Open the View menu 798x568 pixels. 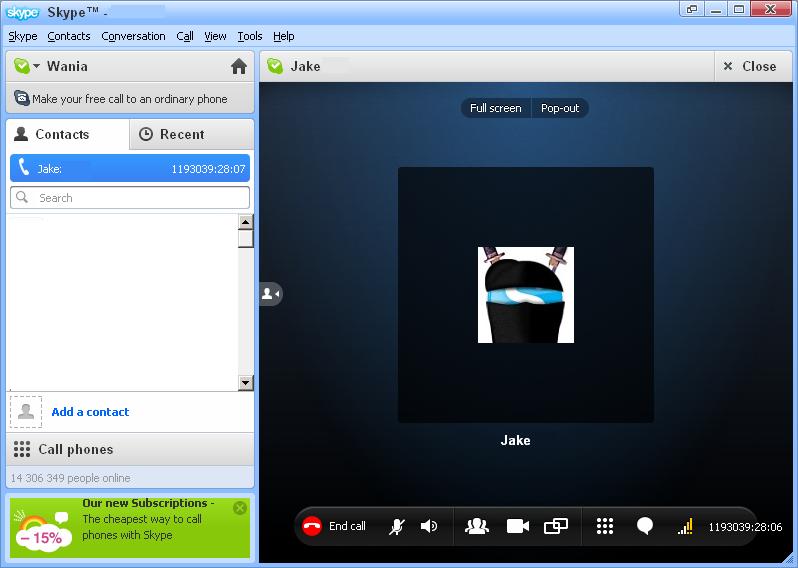[215, 36]
